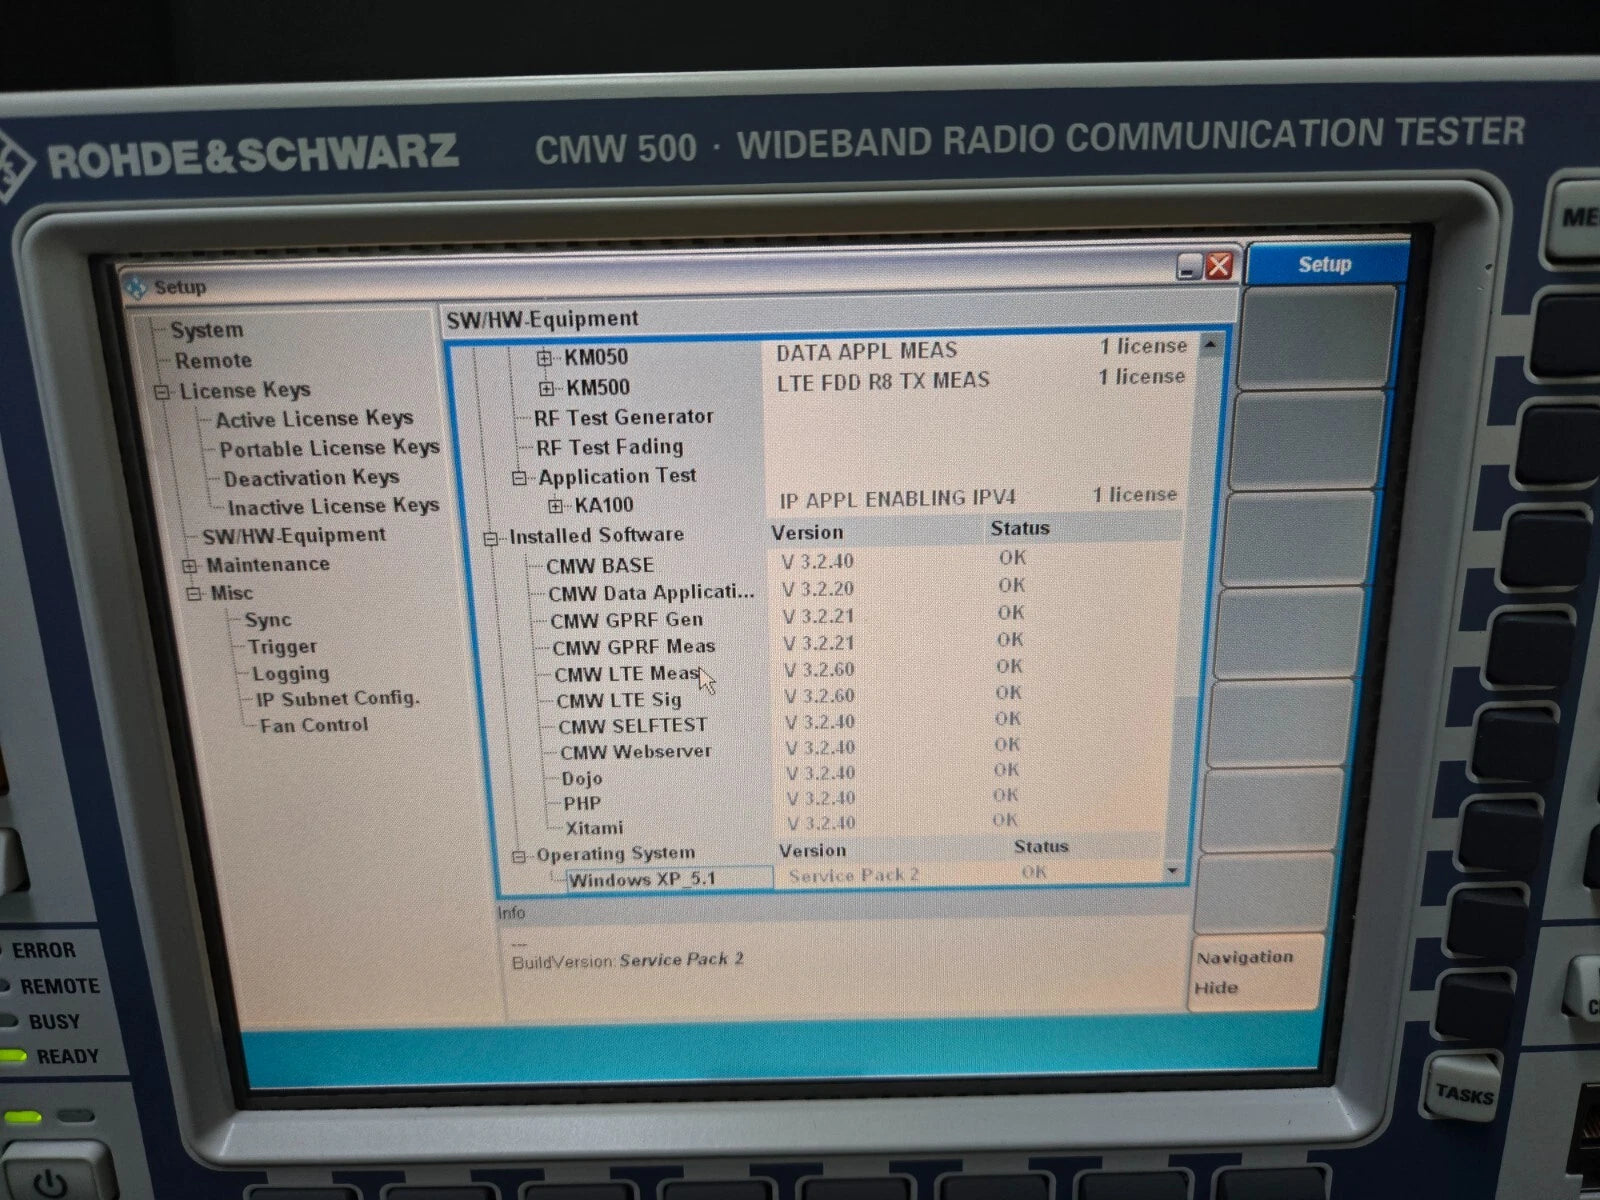Collapse the Misc branch

(194, 593)
